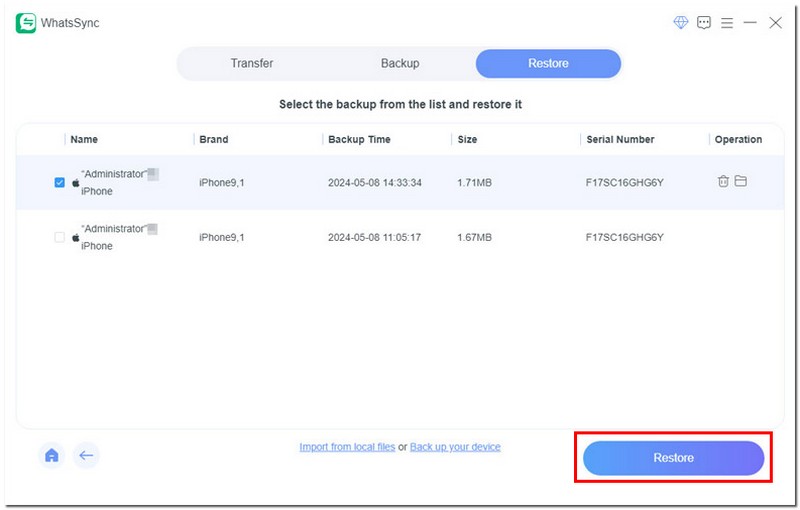
Task: Open Import from local files link
Action: 347,447
